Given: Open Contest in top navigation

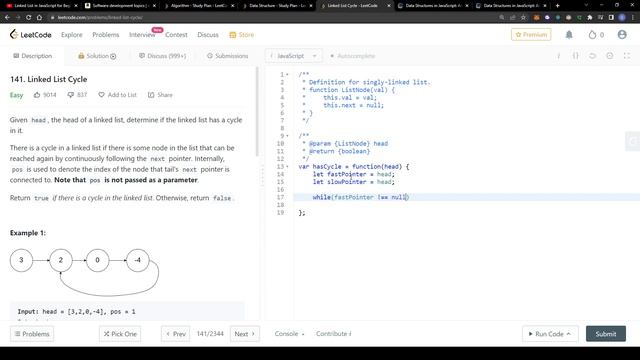Looking at the screenshot, I should tap(176, 35).
